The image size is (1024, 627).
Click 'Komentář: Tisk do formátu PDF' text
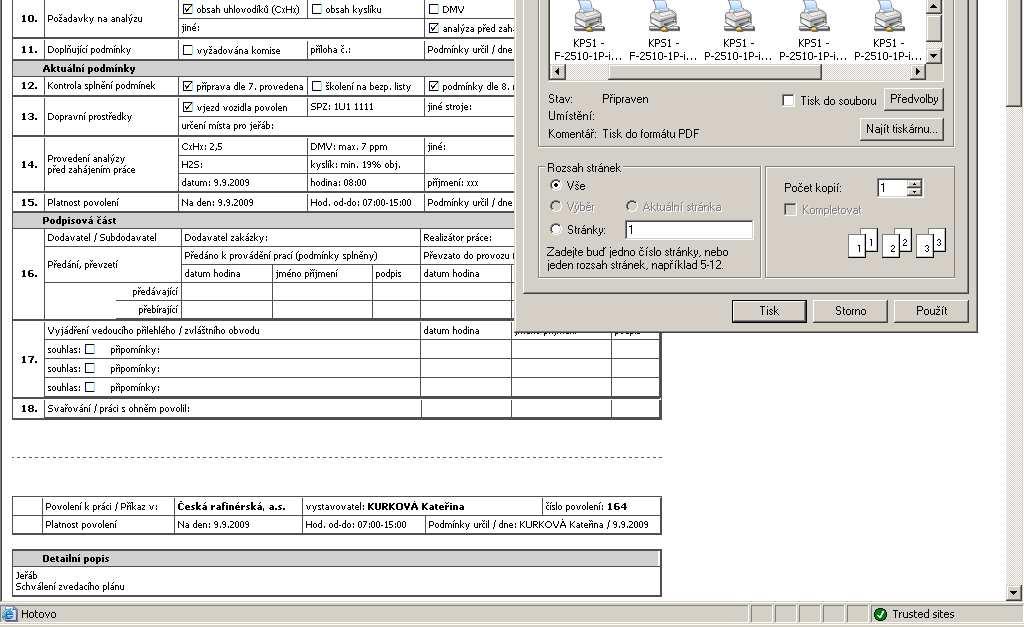623,134
